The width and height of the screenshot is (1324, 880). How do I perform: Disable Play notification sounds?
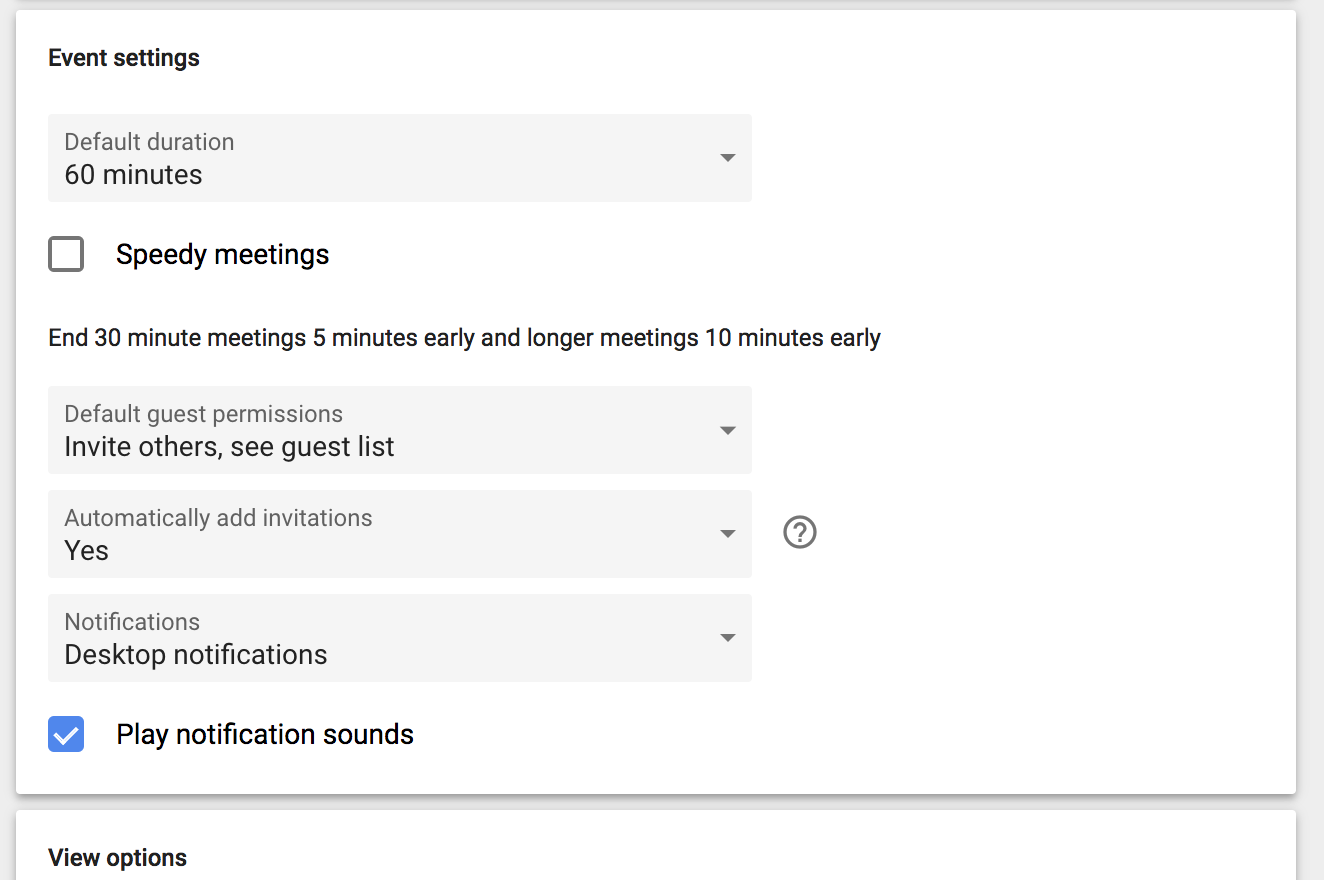coord(65,734)
